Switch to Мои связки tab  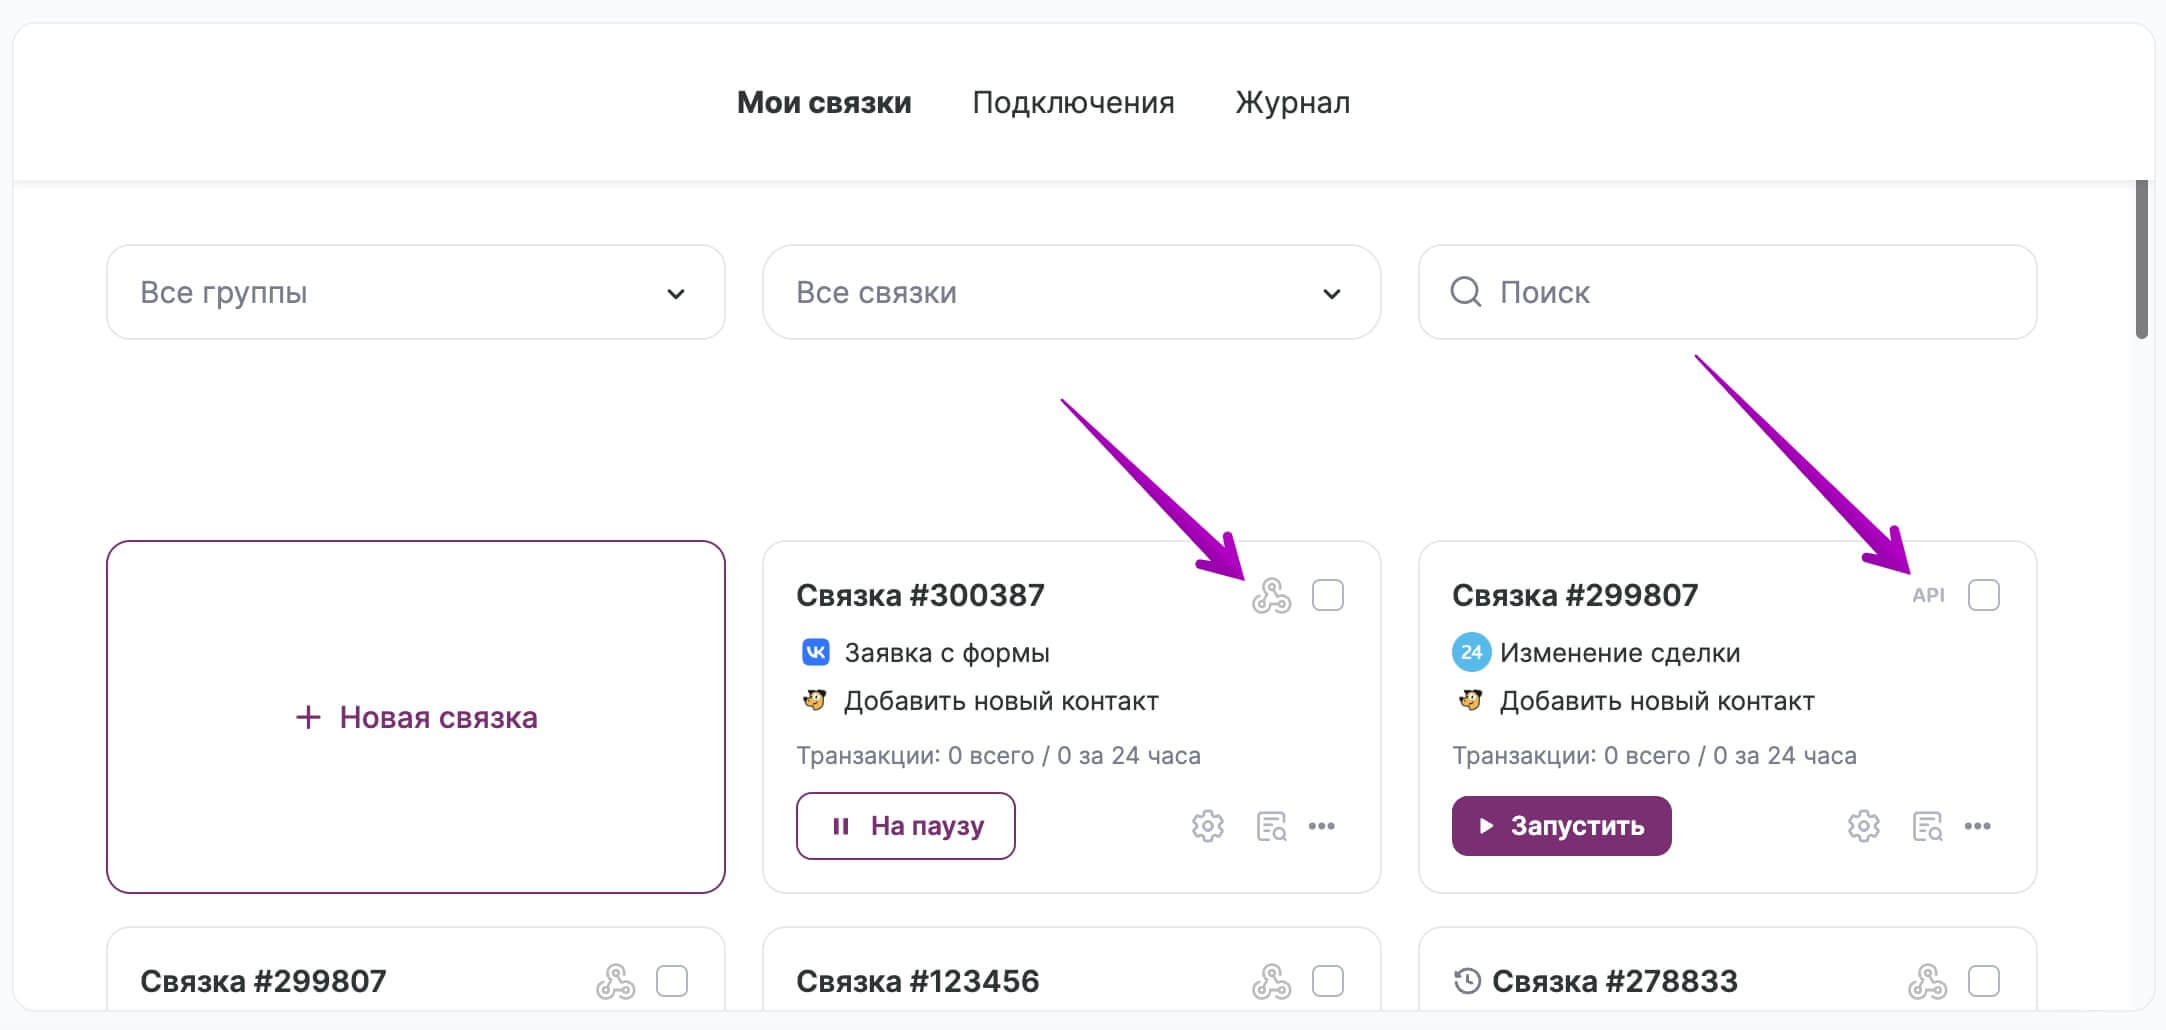pos(824,102)
